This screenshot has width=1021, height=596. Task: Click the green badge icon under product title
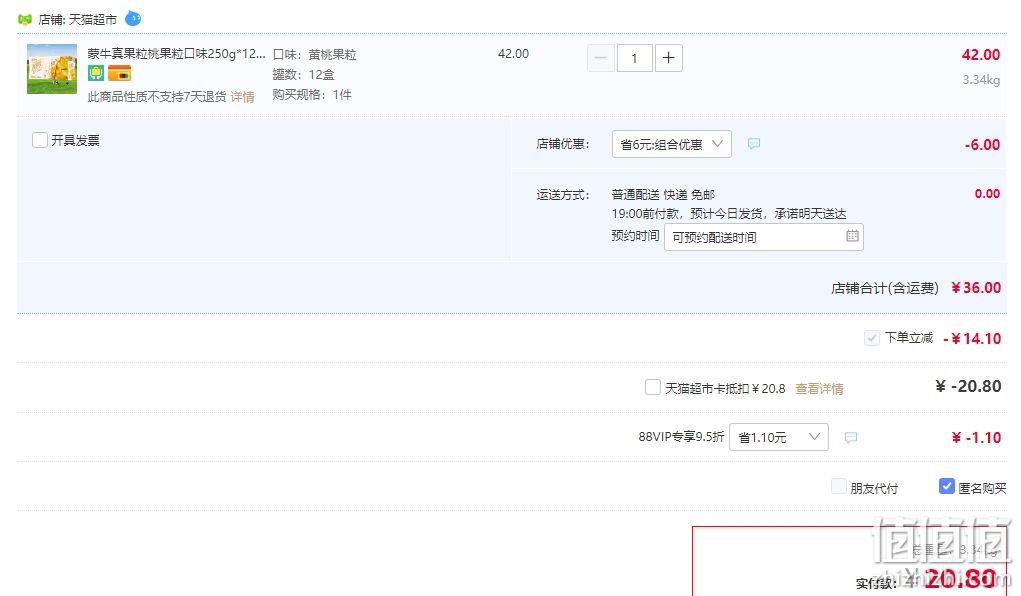(x=96, y=73)
